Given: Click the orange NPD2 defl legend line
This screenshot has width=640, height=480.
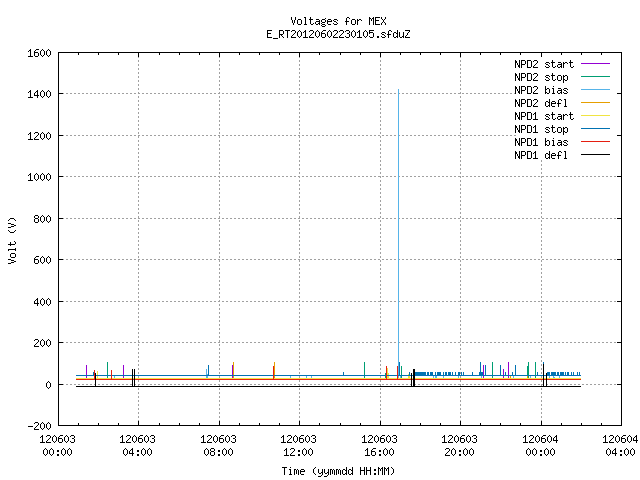Looking at the screenshot, I should coord(595,103).
